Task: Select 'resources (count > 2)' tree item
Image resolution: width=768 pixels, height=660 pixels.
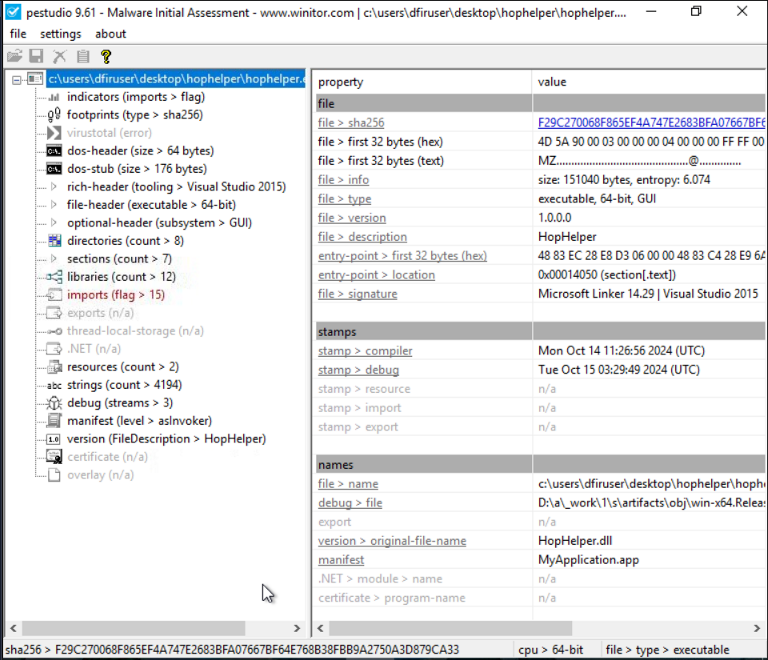Action: 123,367
